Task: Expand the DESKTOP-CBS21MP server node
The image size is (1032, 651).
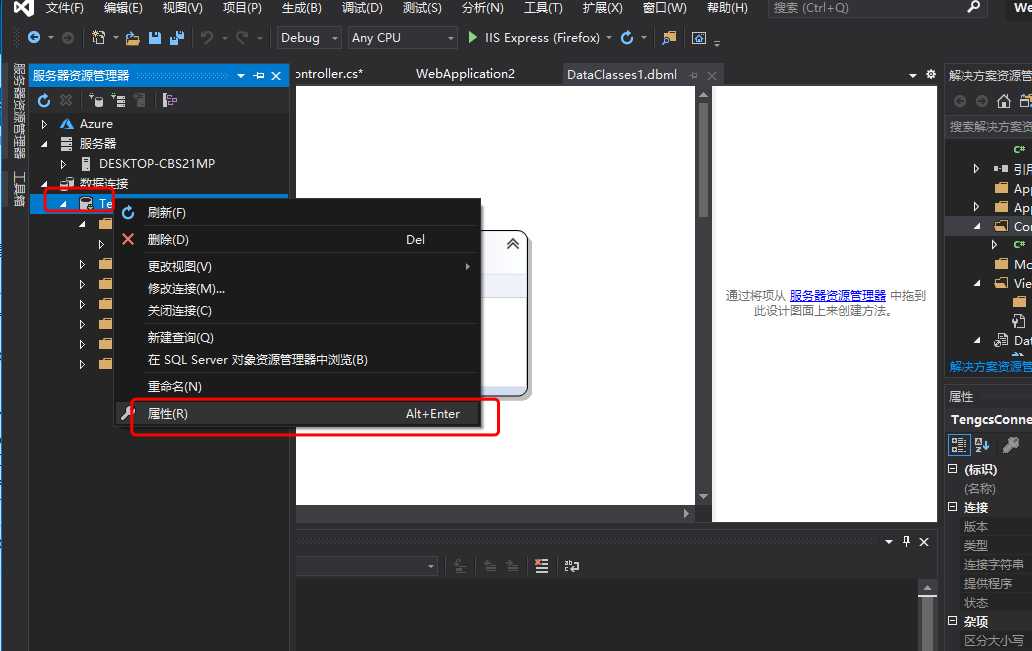Action: 63,164
